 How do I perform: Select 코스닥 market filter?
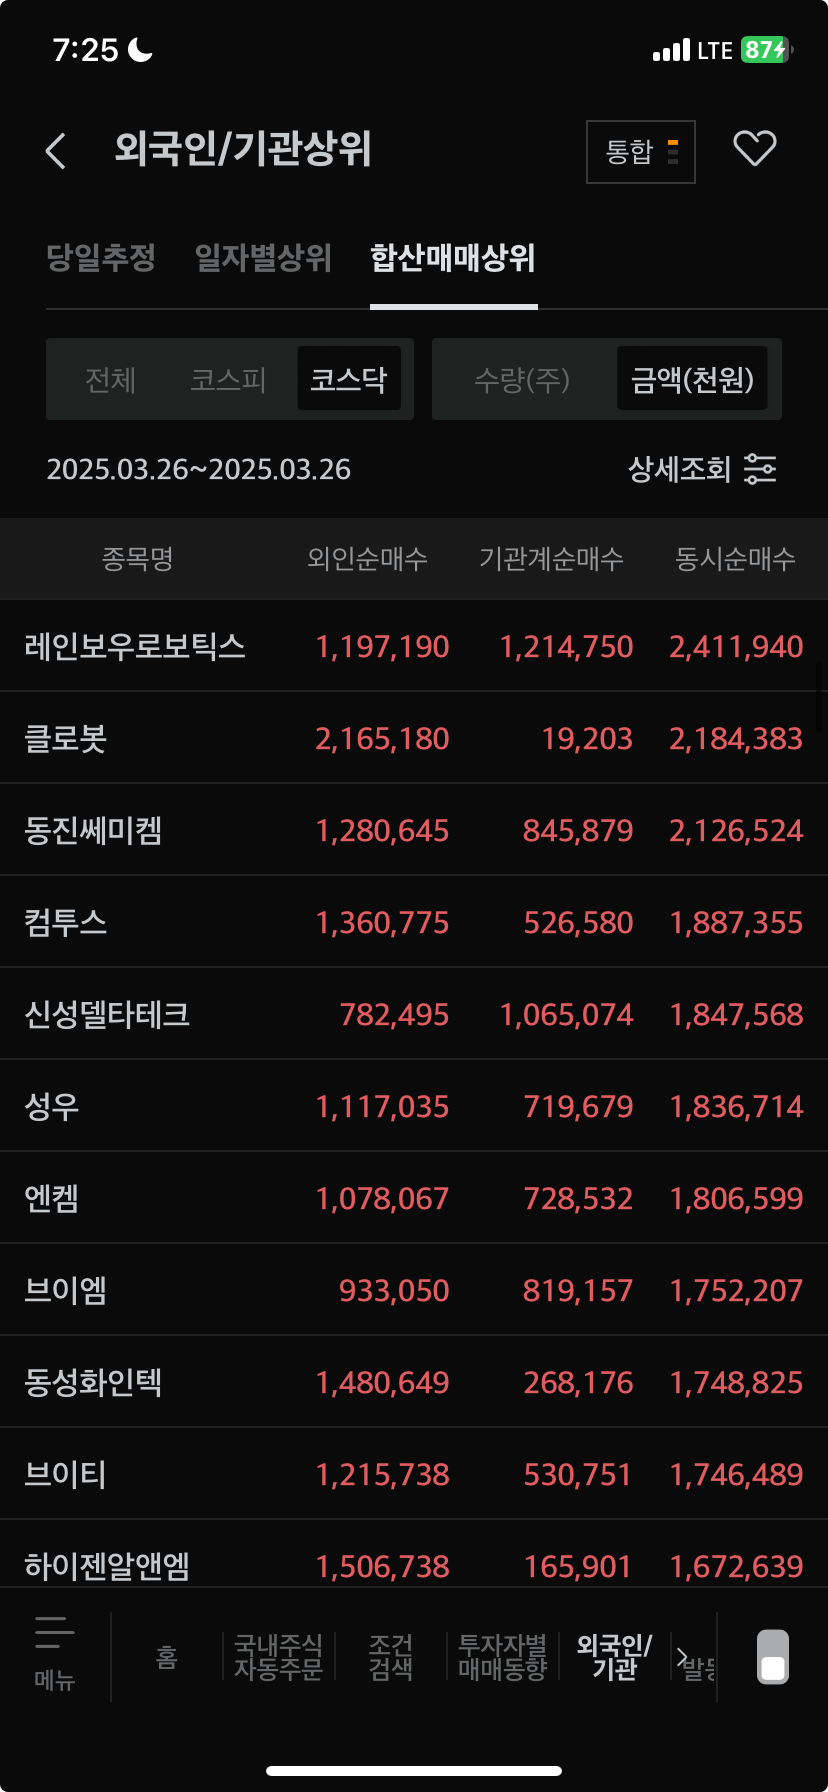[x=349, y=379]
